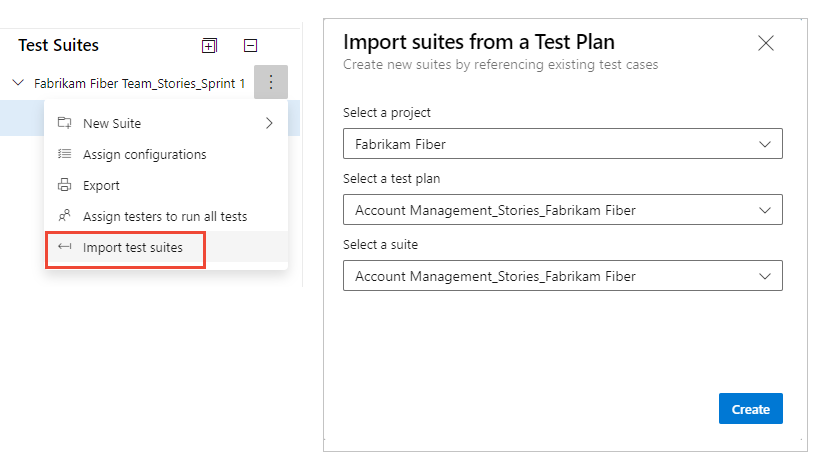Image resolution: width=820 pixels, height=472 pixels.
Task: Select Assign testers to run all tests
Action: pyautogui.click(x=164, y=216)
